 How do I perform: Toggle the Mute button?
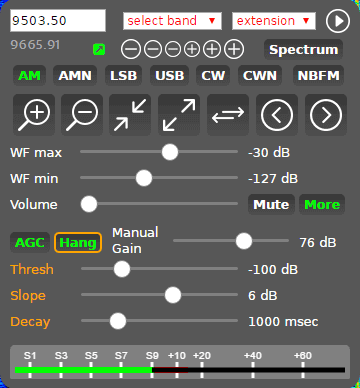[271, 204]
